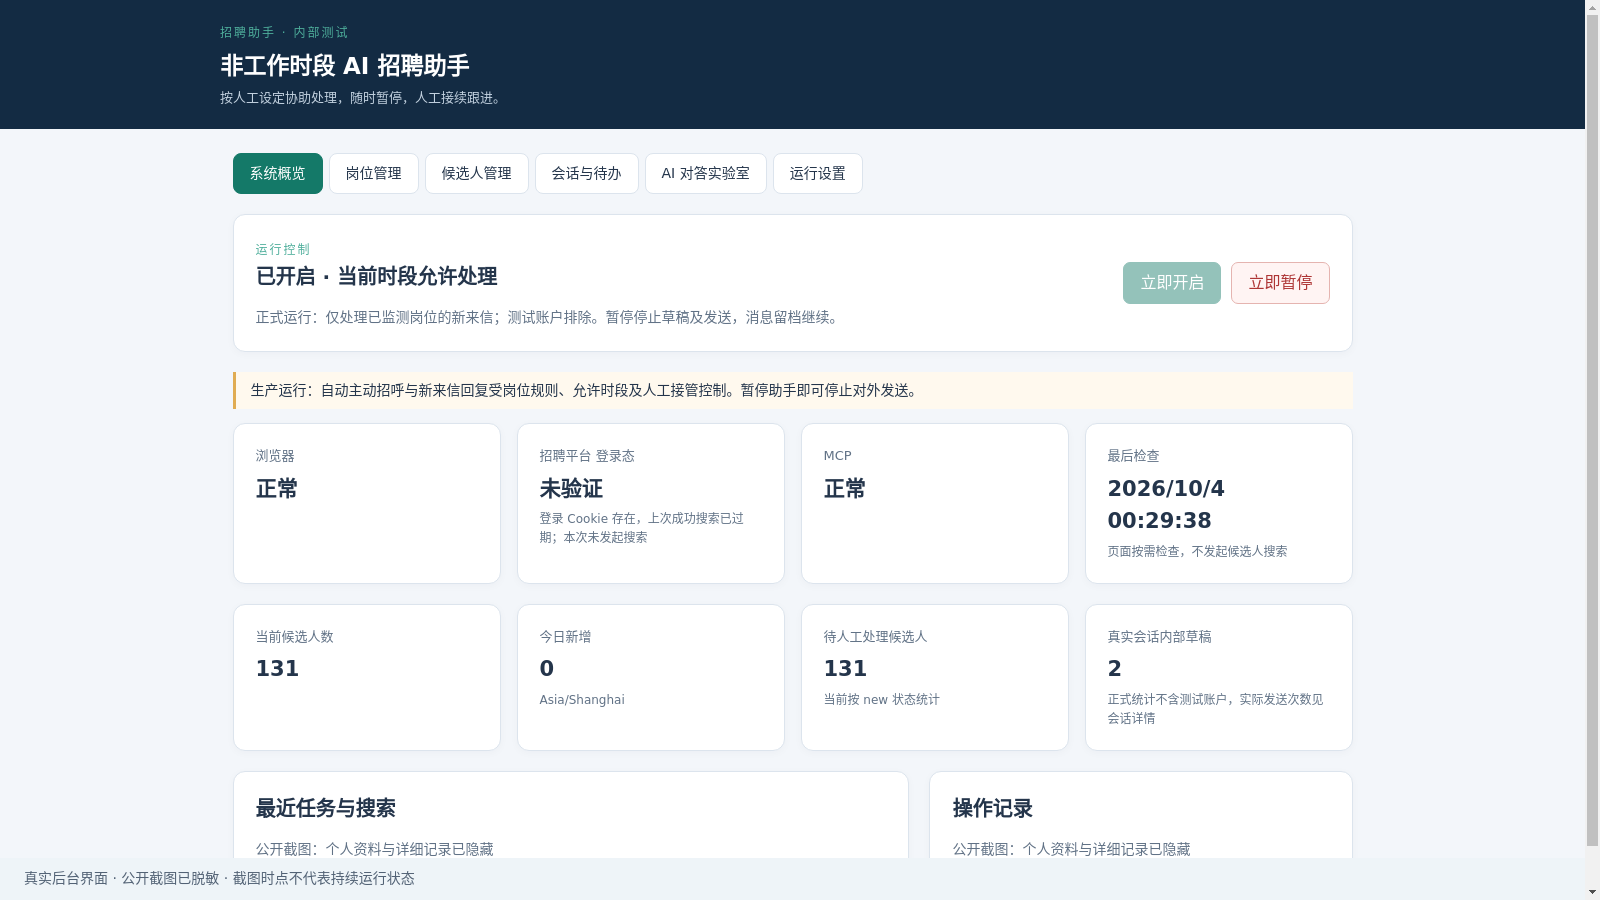Go to the 候选人管理 tab
Viewport: 1600px width, 900px height.
point(477,173)
